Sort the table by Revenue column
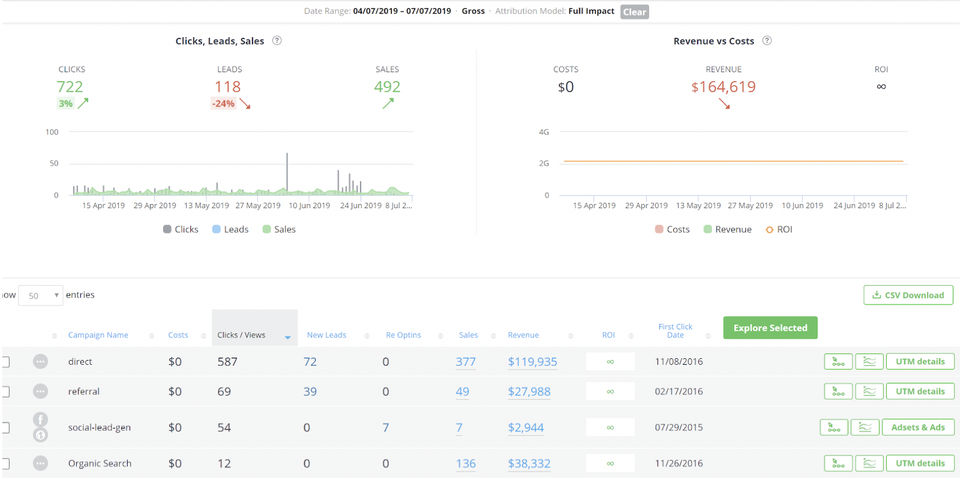Image resolution: width=960 pixels, height=479 pixels. (523, 335)
